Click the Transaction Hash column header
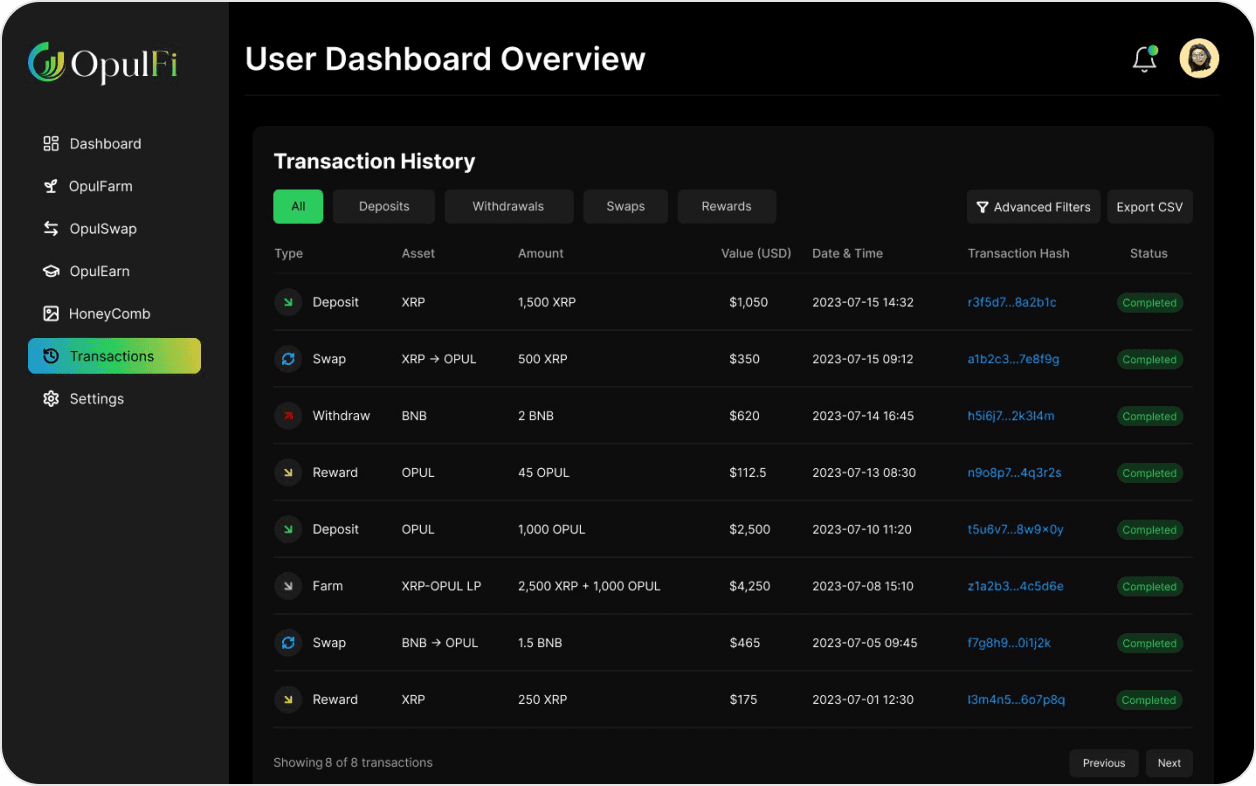This screenshot has width=1256, height=786. (1018, 254)
